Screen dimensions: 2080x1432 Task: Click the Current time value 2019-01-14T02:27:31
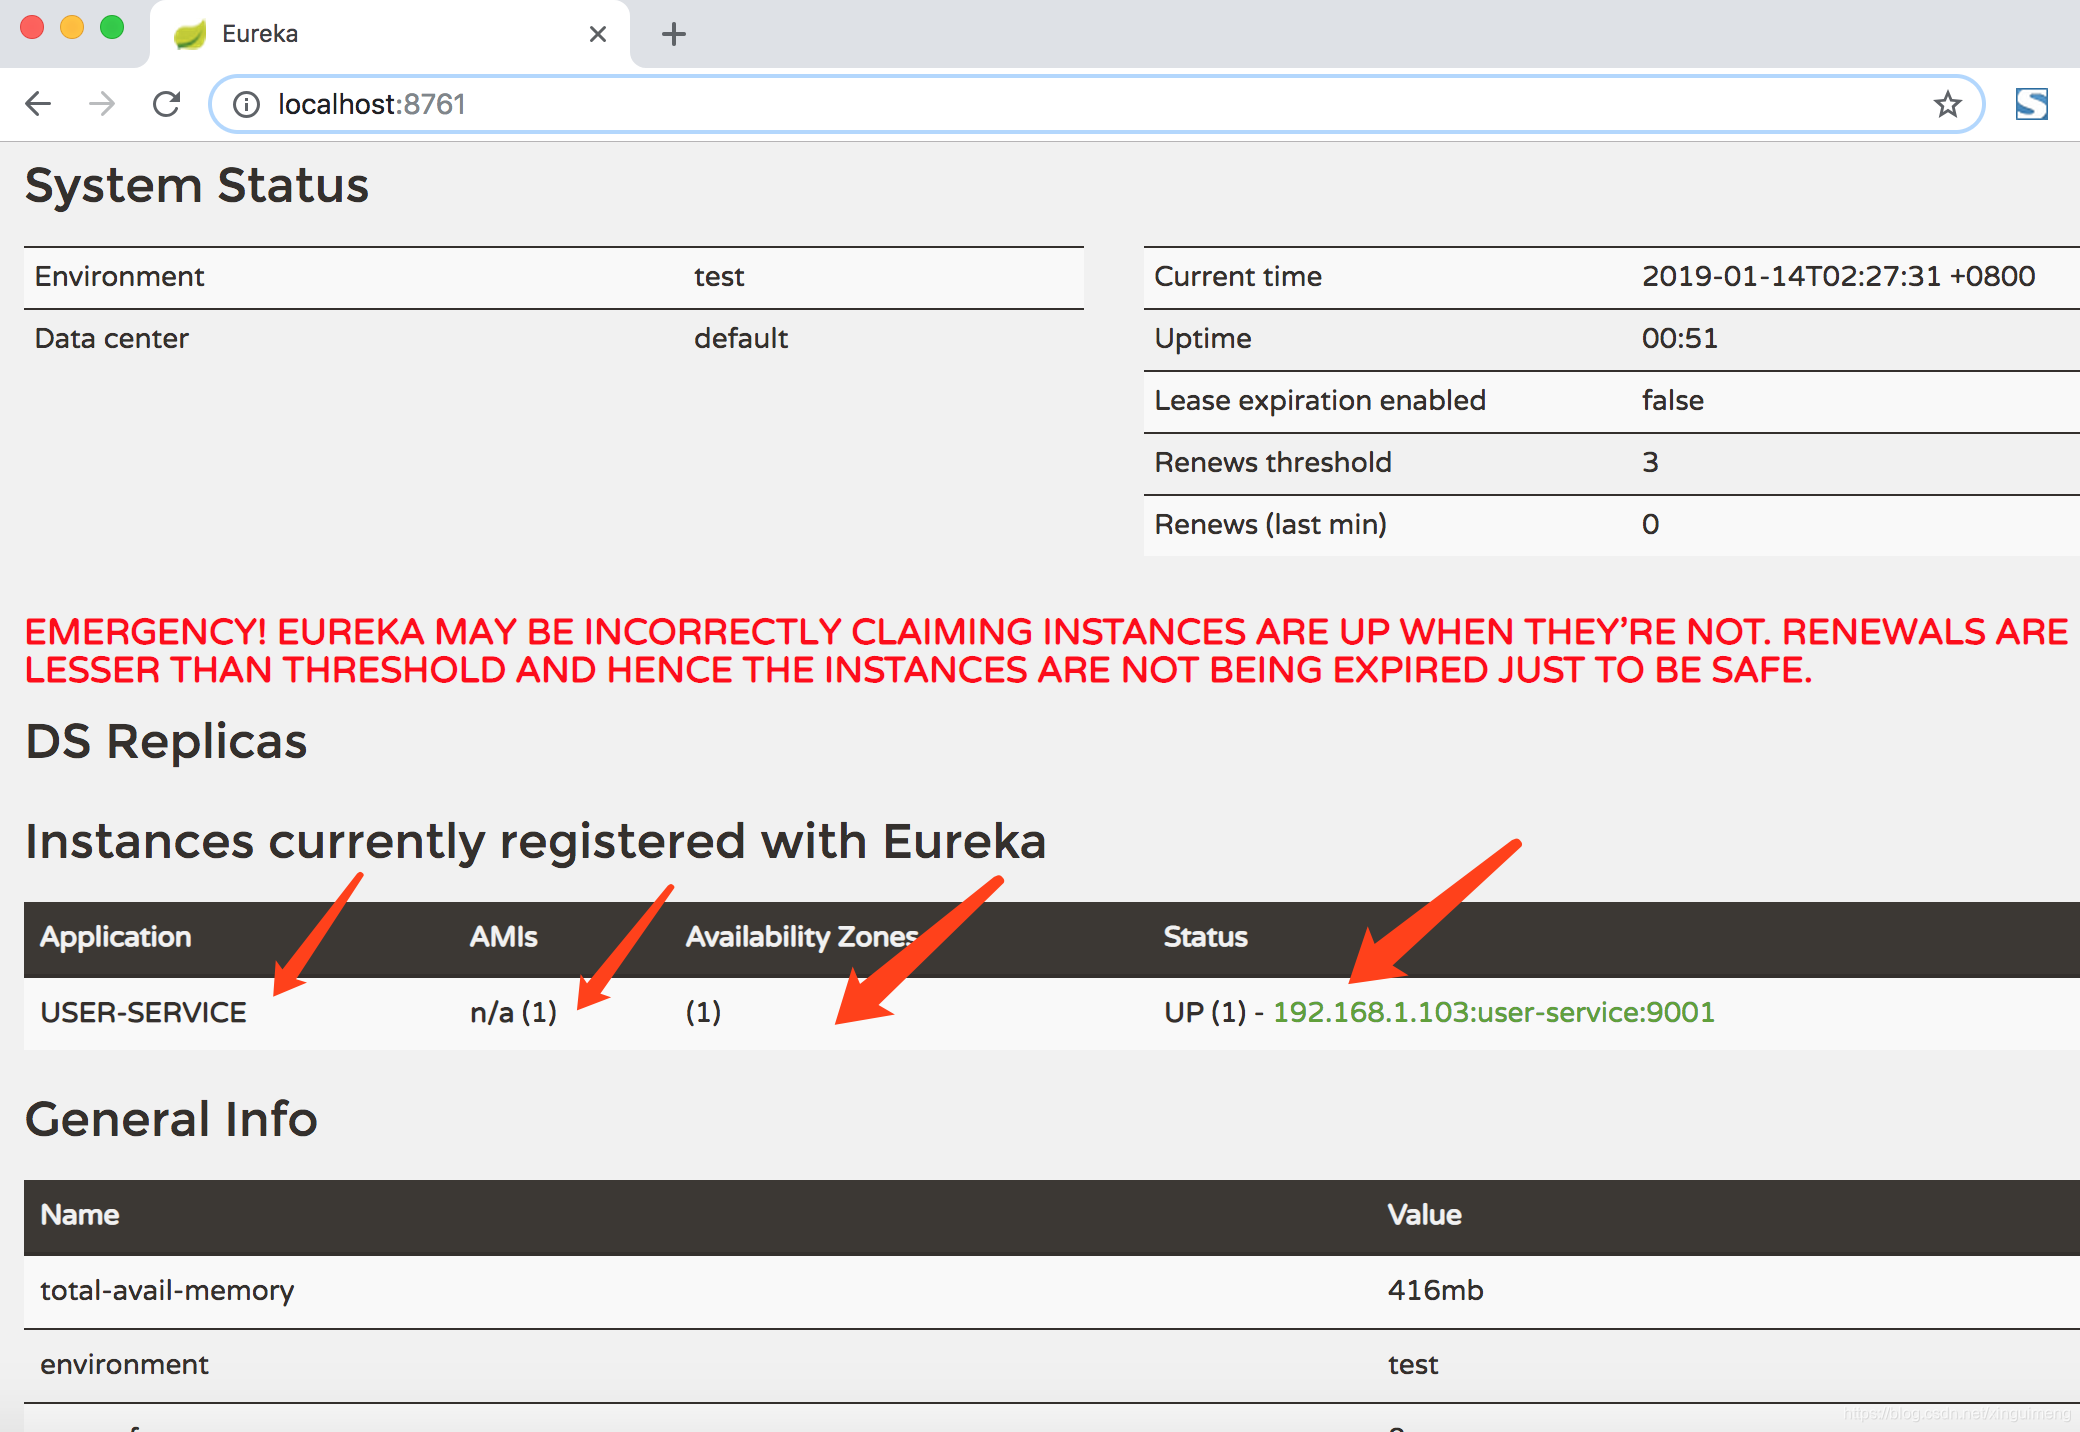(1838, 277)
